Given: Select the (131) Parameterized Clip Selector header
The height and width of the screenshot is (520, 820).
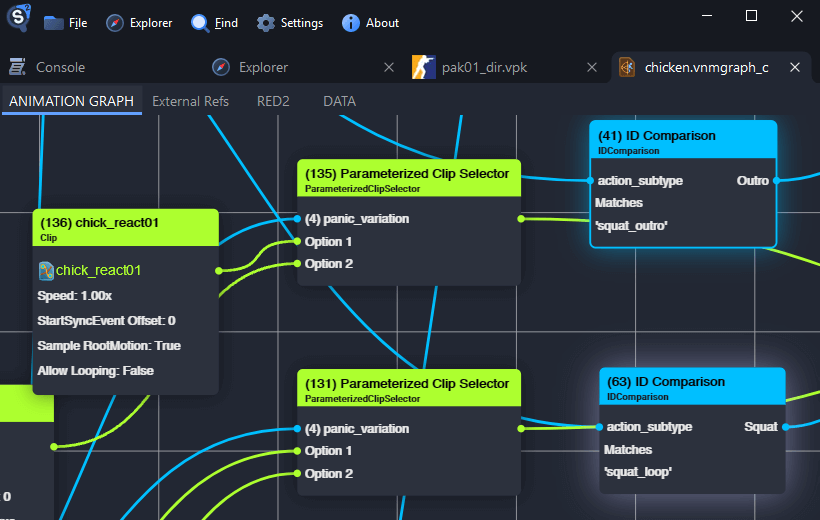Looking at the screenshot, I should pyautogui.click(x=409, y=389).
